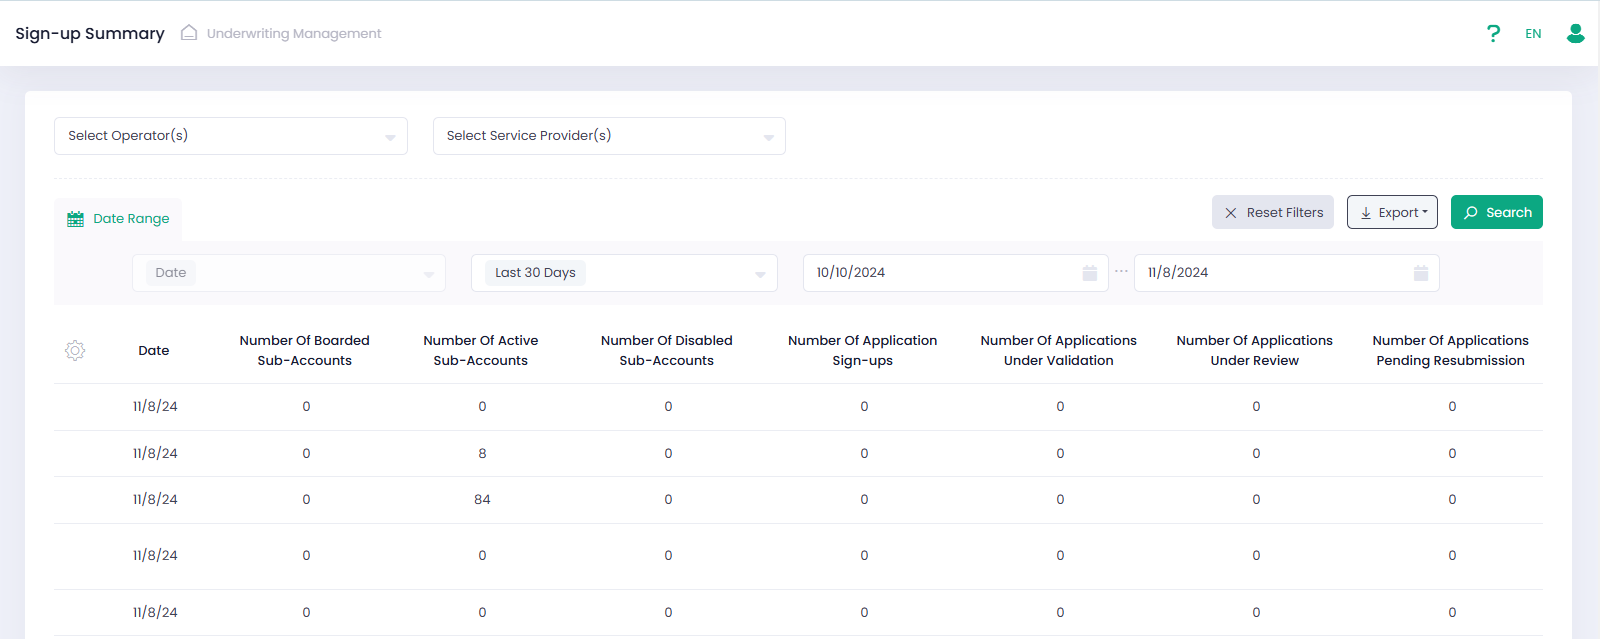
Task: Open the user profile icon
Action: [1575, 34]
